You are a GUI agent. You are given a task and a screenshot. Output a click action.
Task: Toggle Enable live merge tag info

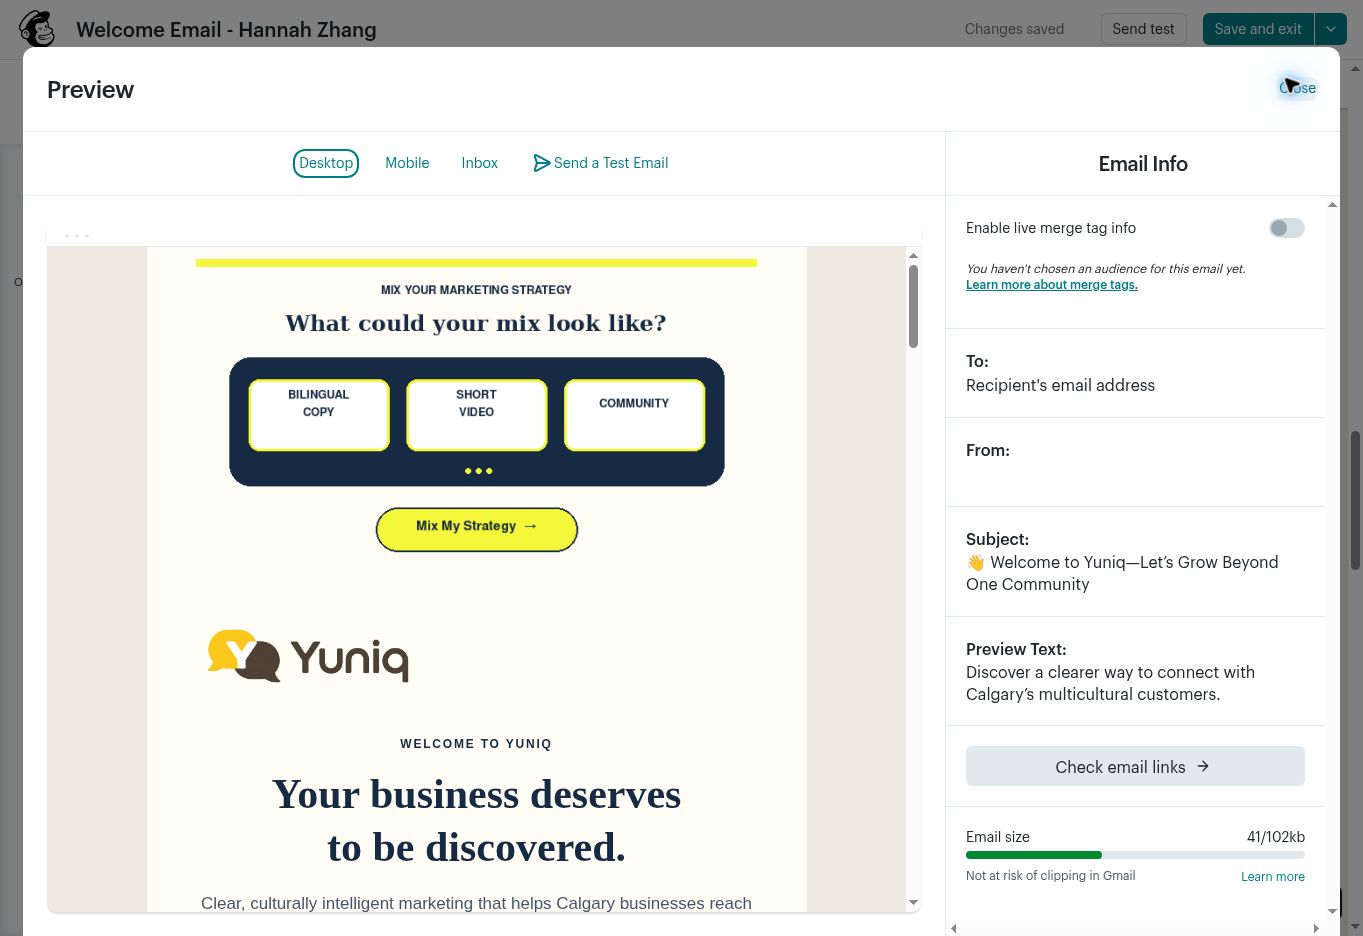[1286, 228]
